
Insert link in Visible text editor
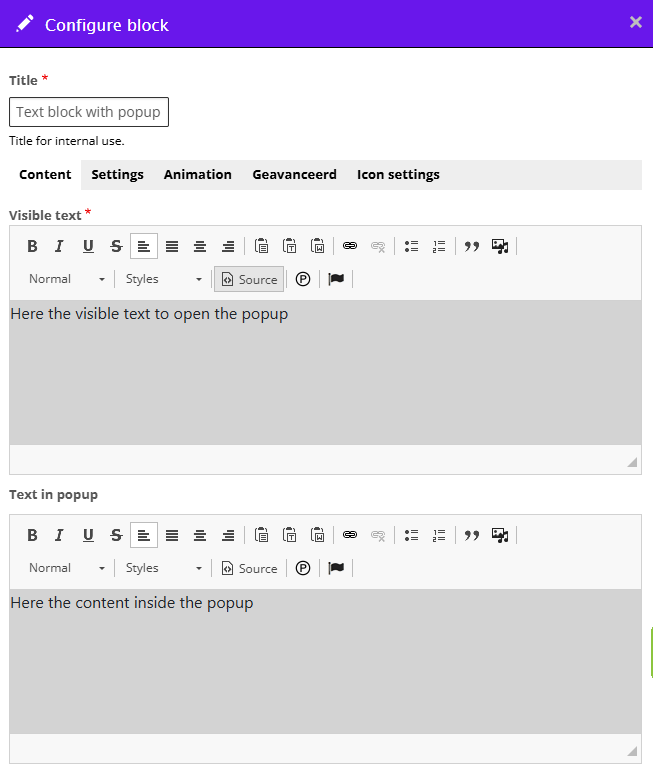coord(350,246)
